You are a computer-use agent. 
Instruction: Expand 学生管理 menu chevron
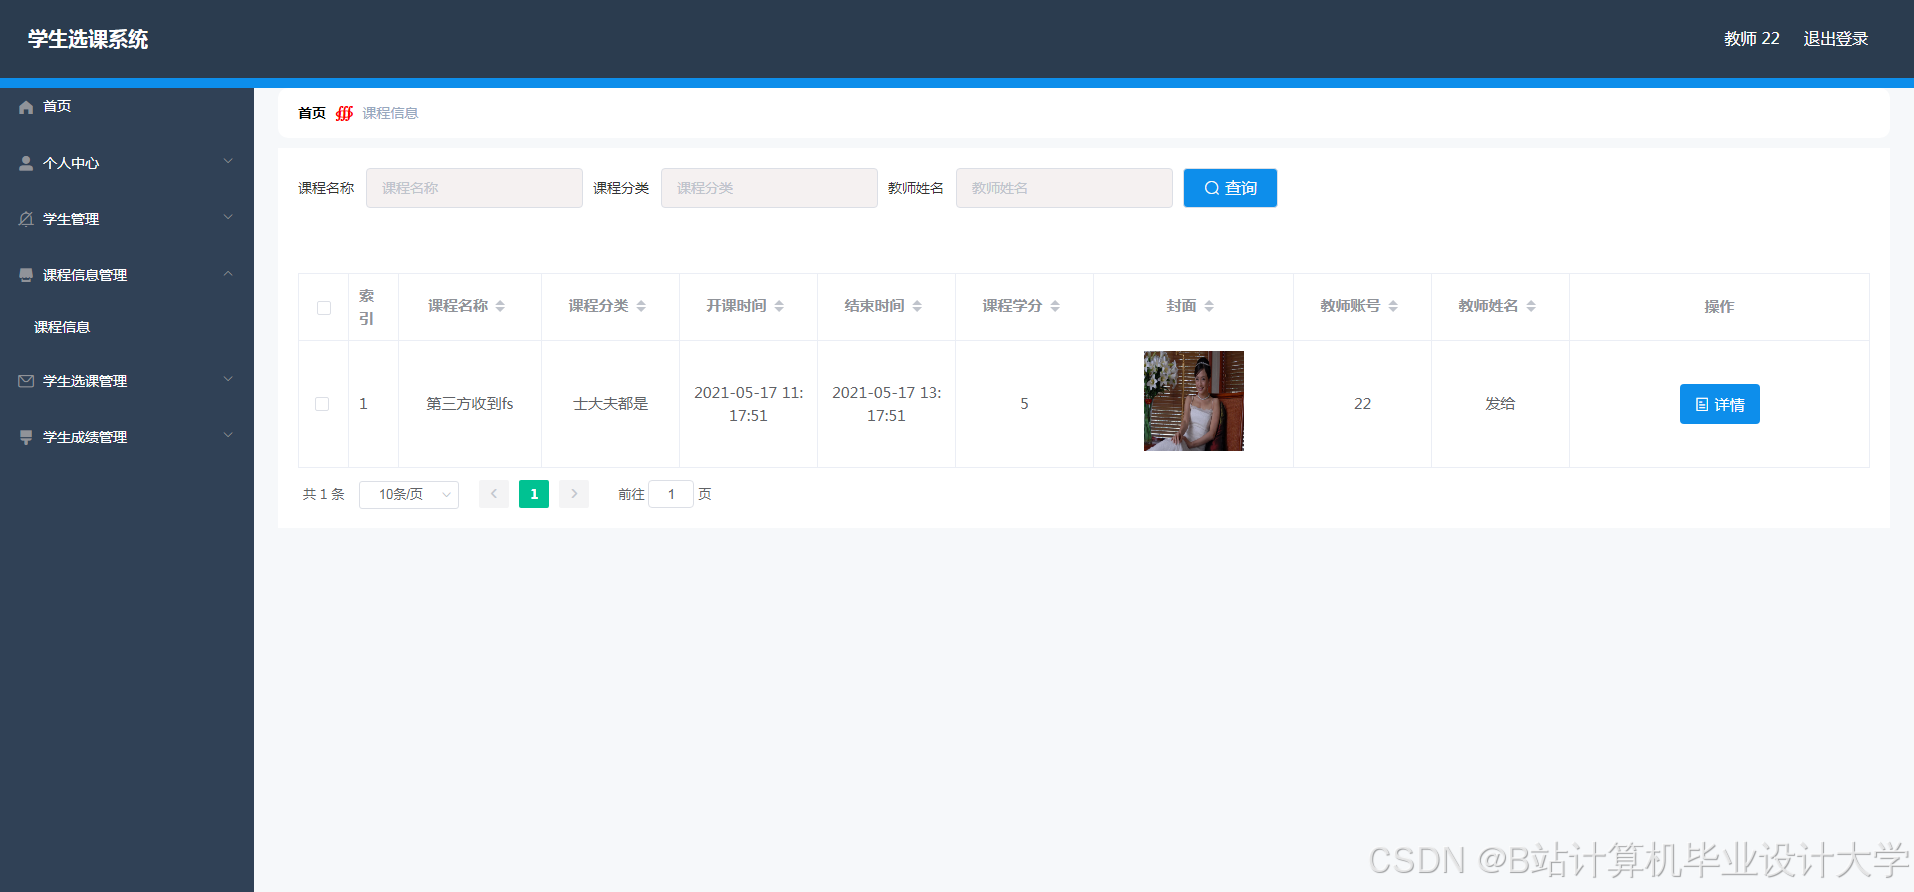click(x=228, y=217)
